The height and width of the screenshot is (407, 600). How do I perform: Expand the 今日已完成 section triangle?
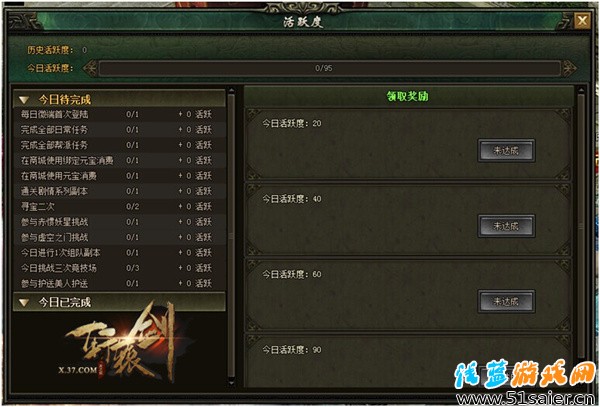pos(24,303)
